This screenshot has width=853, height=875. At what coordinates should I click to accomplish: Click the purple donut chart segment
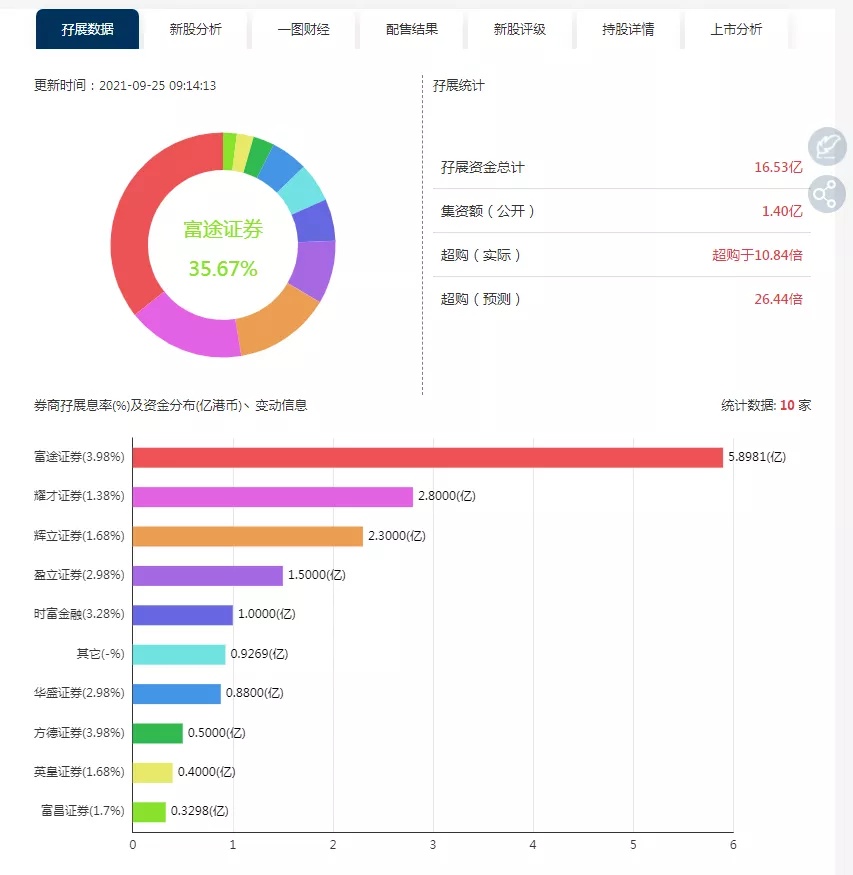tap(314, 270)
